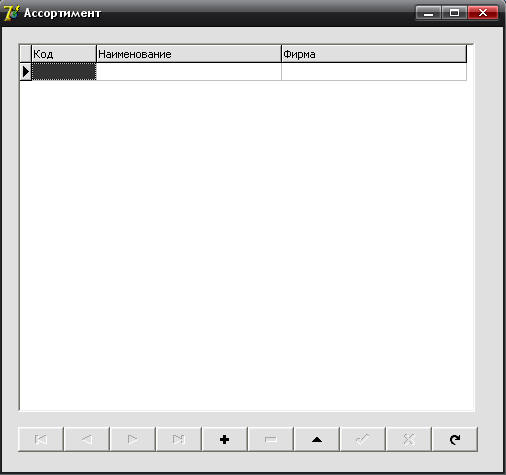506x475 pixels.
Task: Go to next record navigator button
Action: [133, 439]
